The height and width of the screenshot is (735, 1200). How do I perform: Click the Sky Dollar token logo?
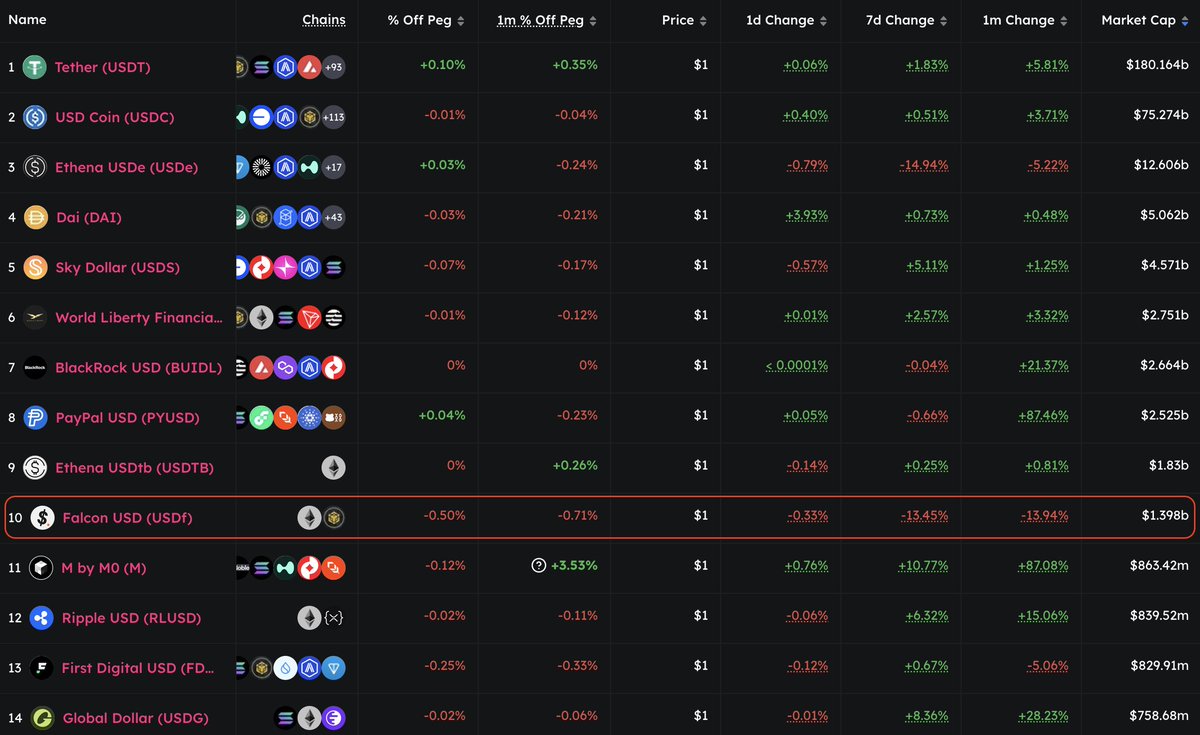(x=36, y=267)
